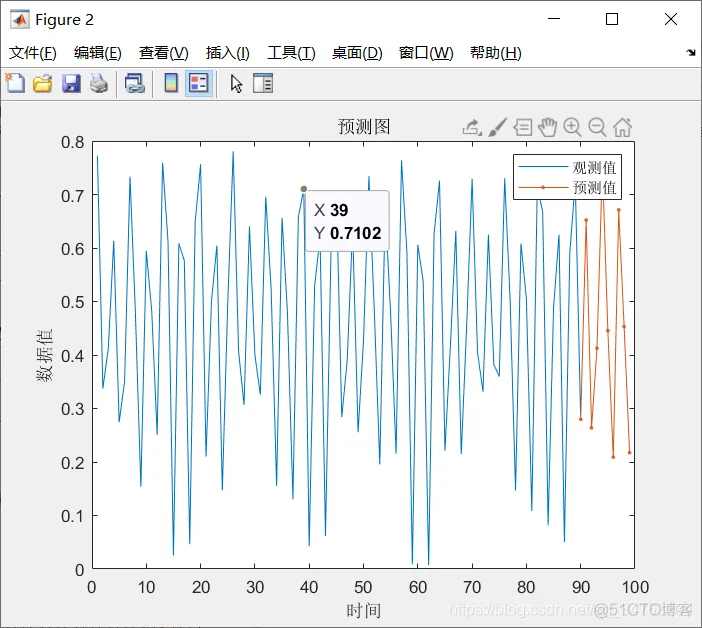
Task: Enable the pan hand tool
Action: point(547,127)
